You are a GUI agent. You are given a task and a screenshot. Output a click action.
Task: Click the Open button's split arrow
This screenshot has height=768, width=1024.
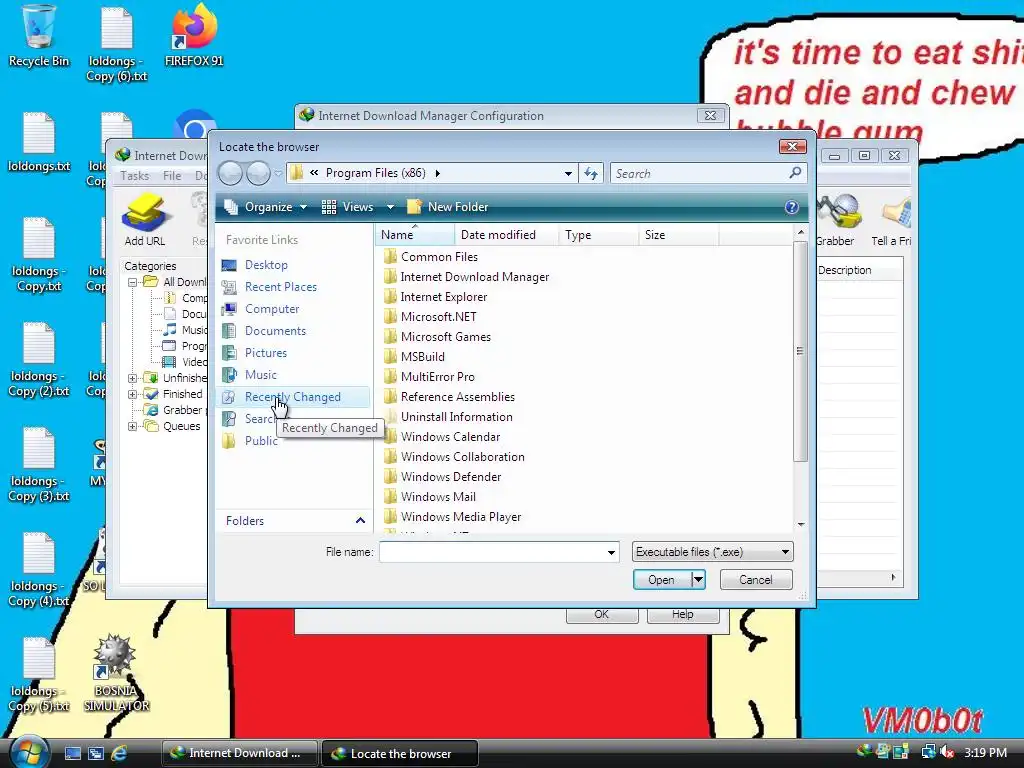tap(699, 579)
